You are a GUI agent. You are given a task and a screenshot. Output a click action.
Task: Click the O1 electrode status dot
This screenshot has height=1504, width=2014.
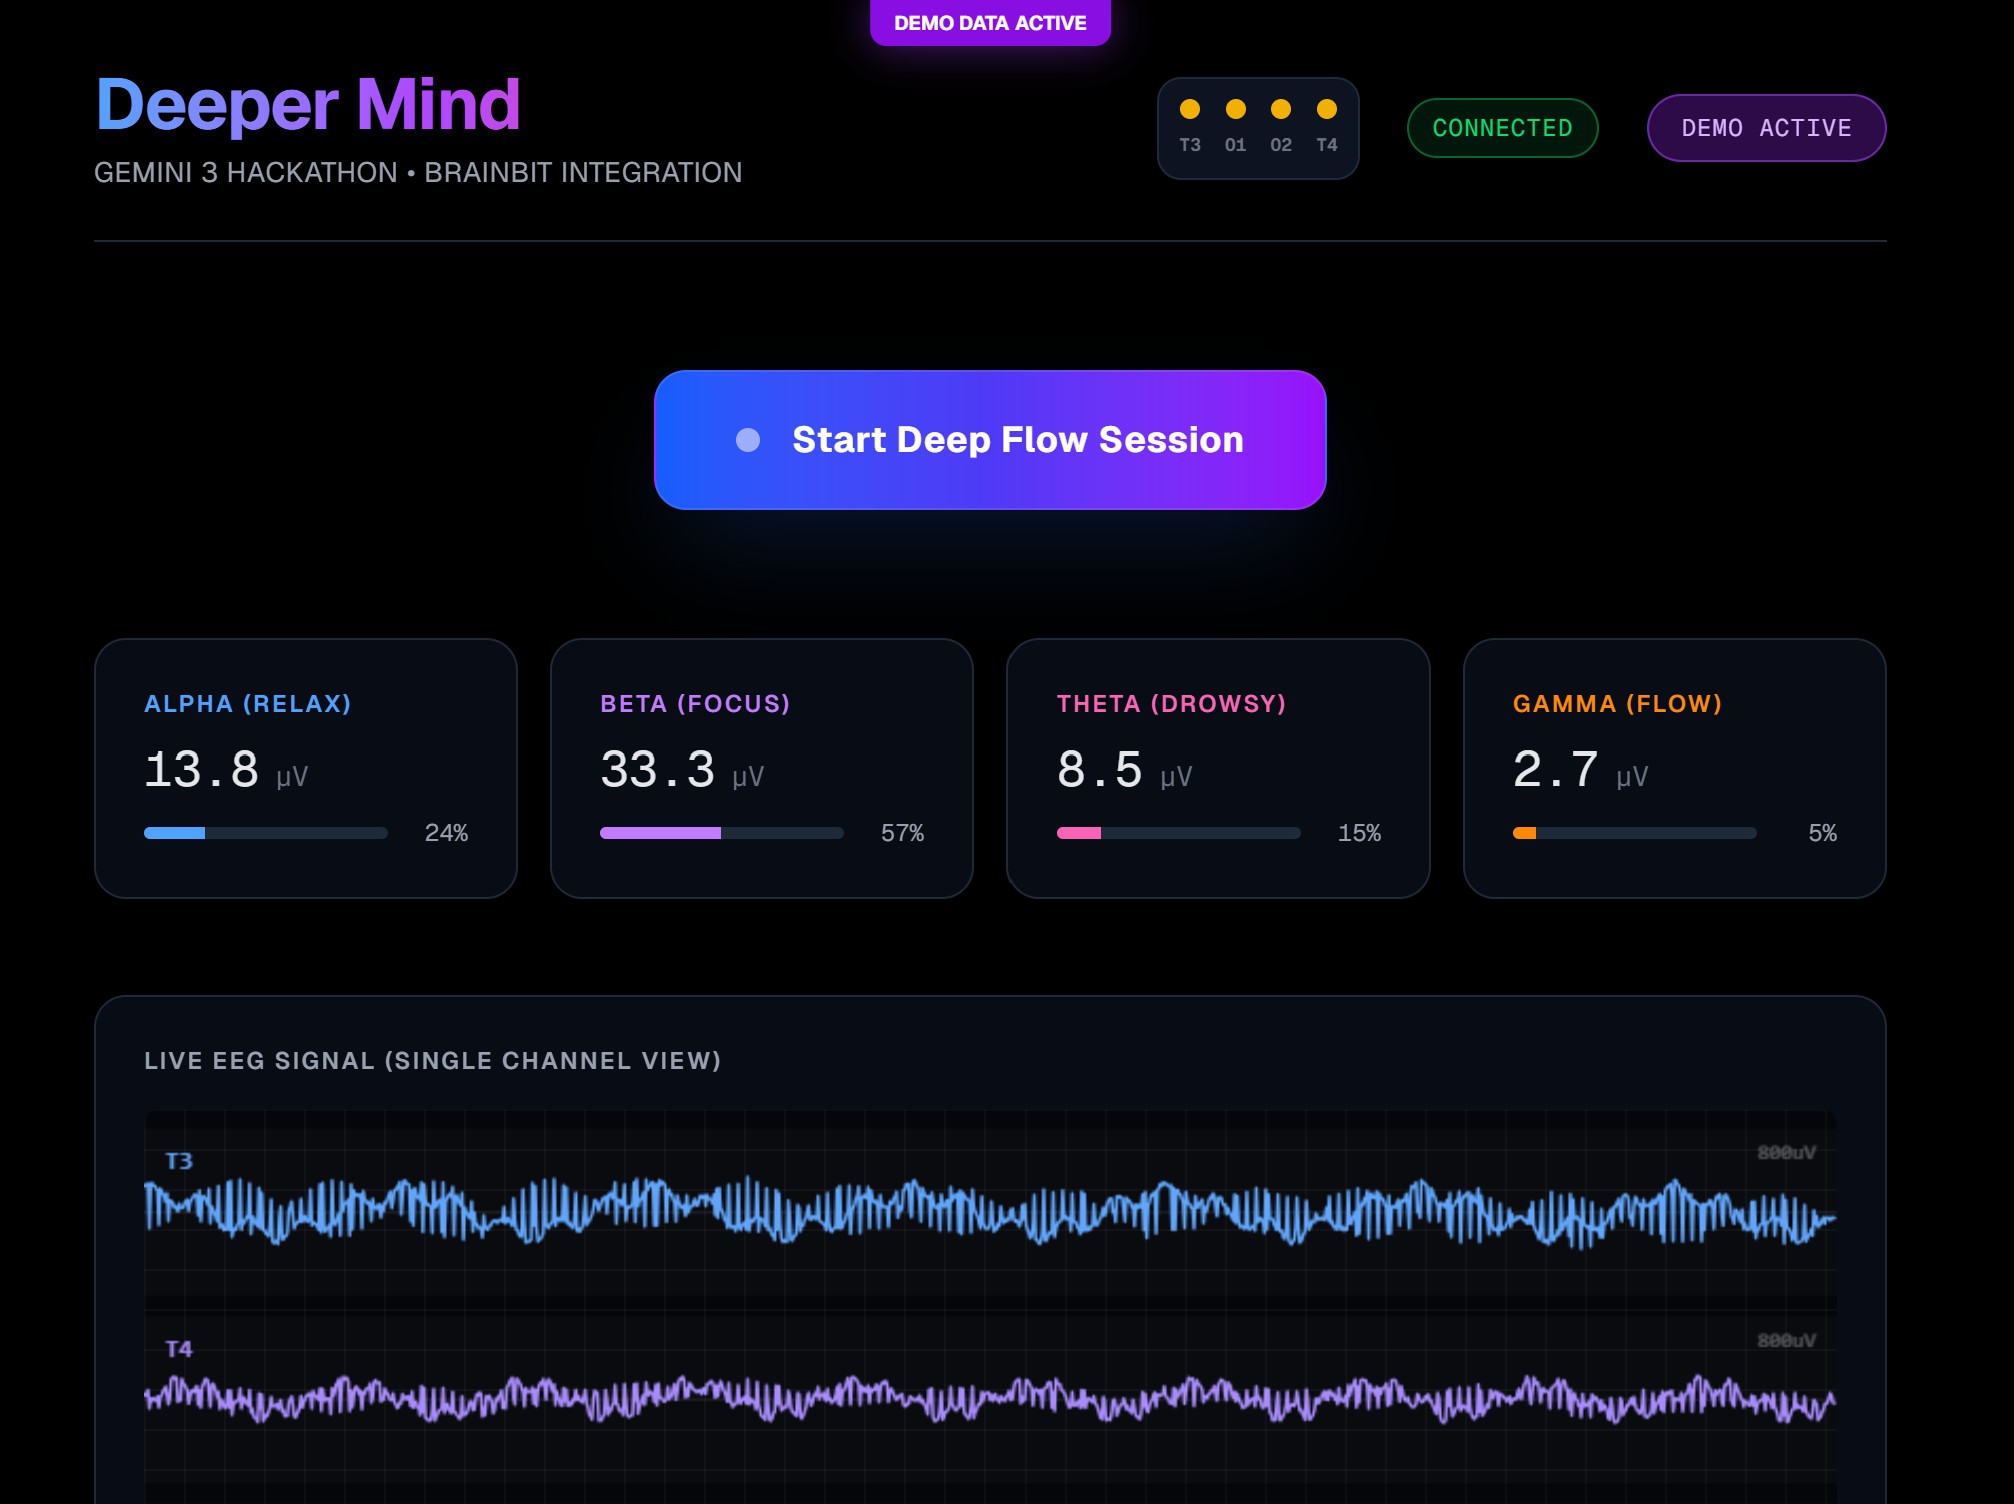(x=1235, y=109)
